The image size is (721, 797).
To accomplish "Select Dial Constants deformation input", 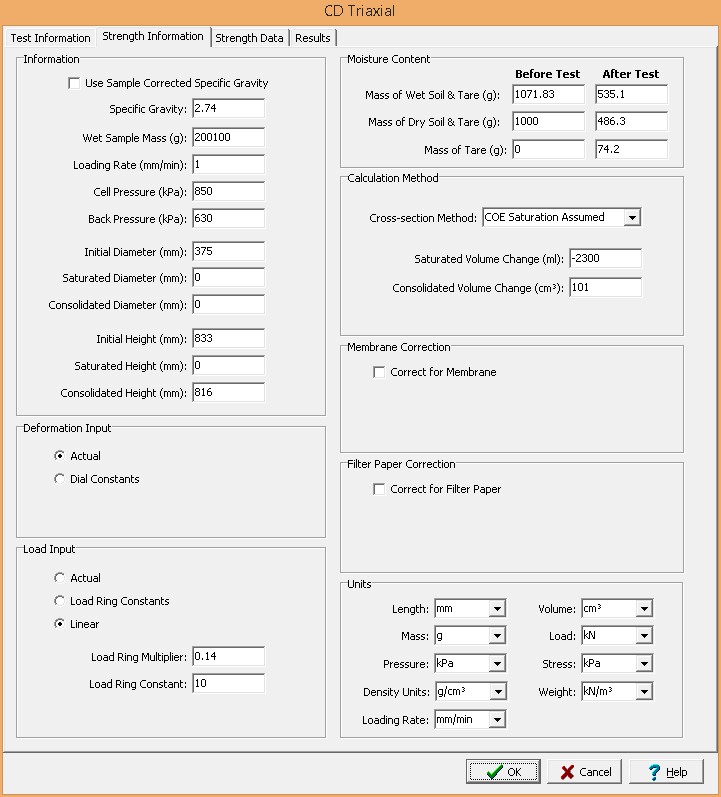I will click(60, 479).
